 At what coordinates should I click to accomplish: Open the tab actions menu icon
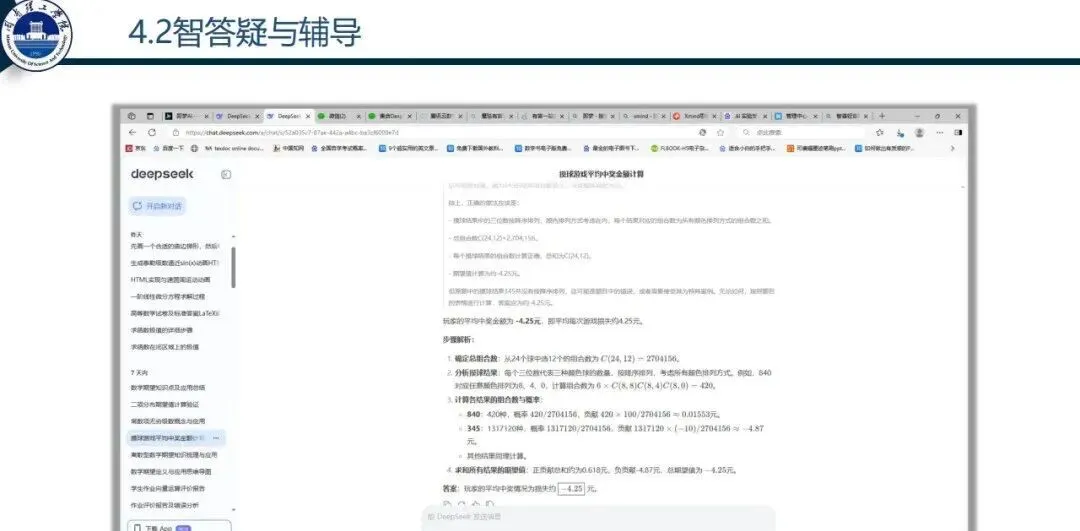149,116
